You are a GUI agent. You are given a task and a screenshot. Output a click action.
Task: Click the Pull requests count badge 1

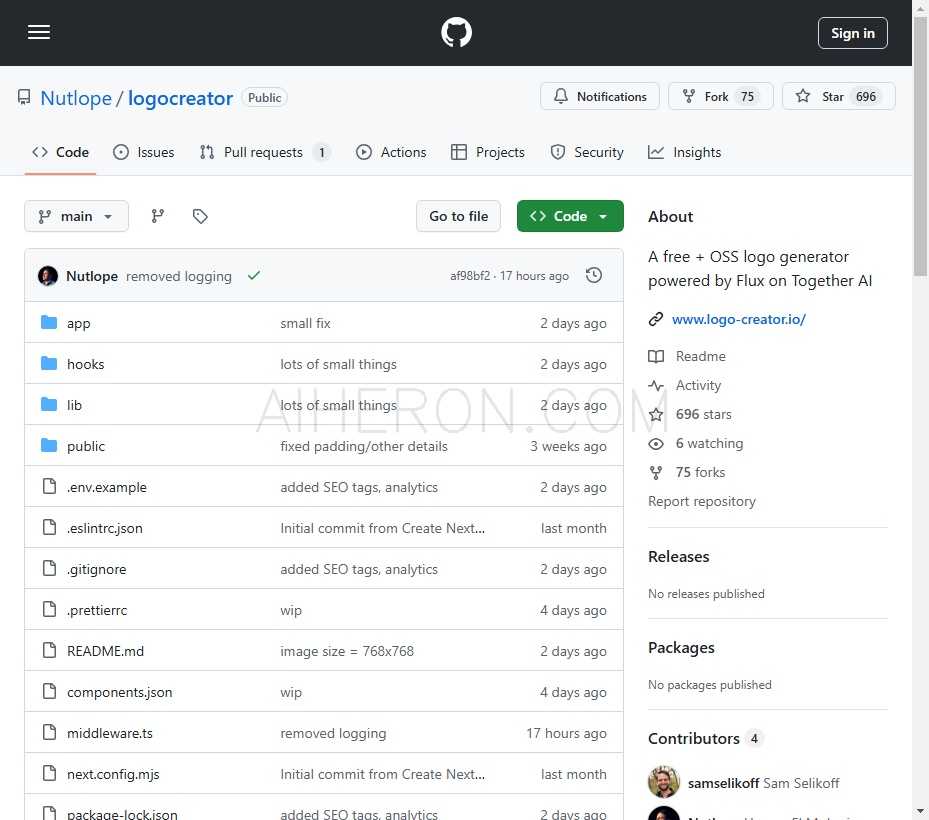coord(322,152)
